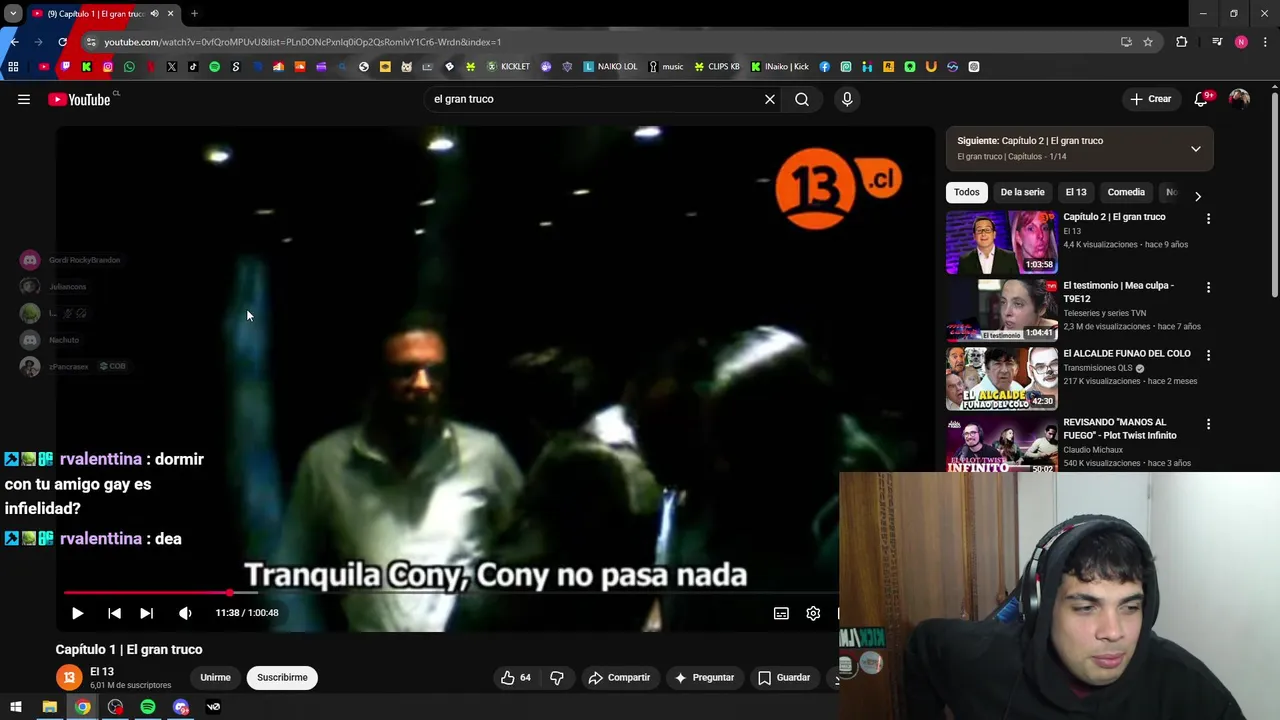
Task: Click the magnifier search button
Action: tap(802, 99)
